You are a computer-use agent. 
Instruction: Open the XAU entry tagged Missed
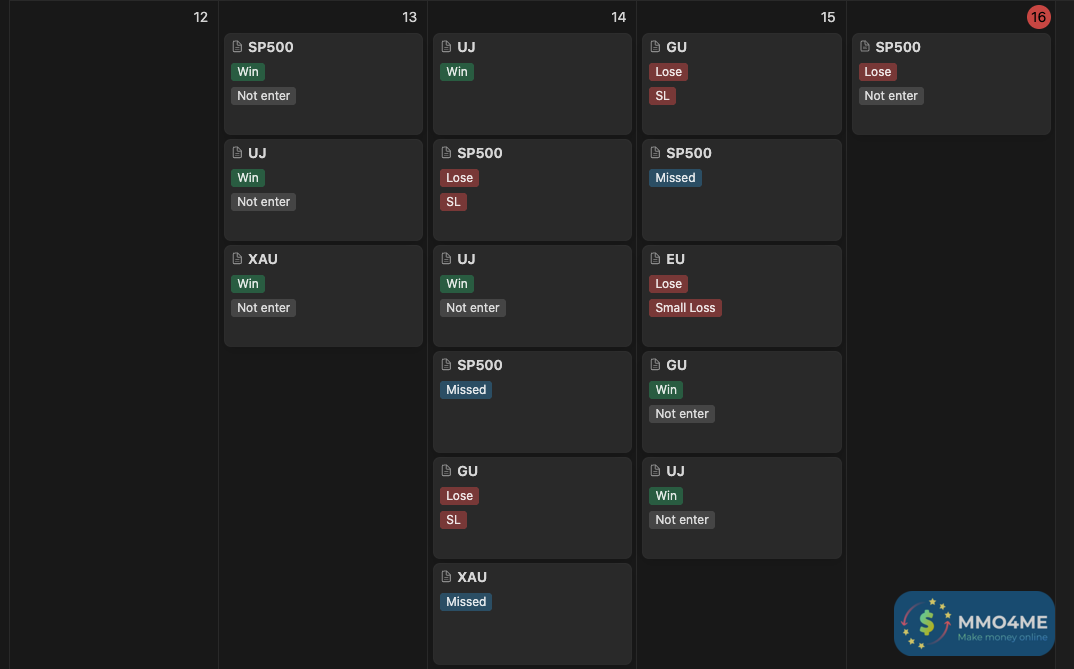pos(472,577)
